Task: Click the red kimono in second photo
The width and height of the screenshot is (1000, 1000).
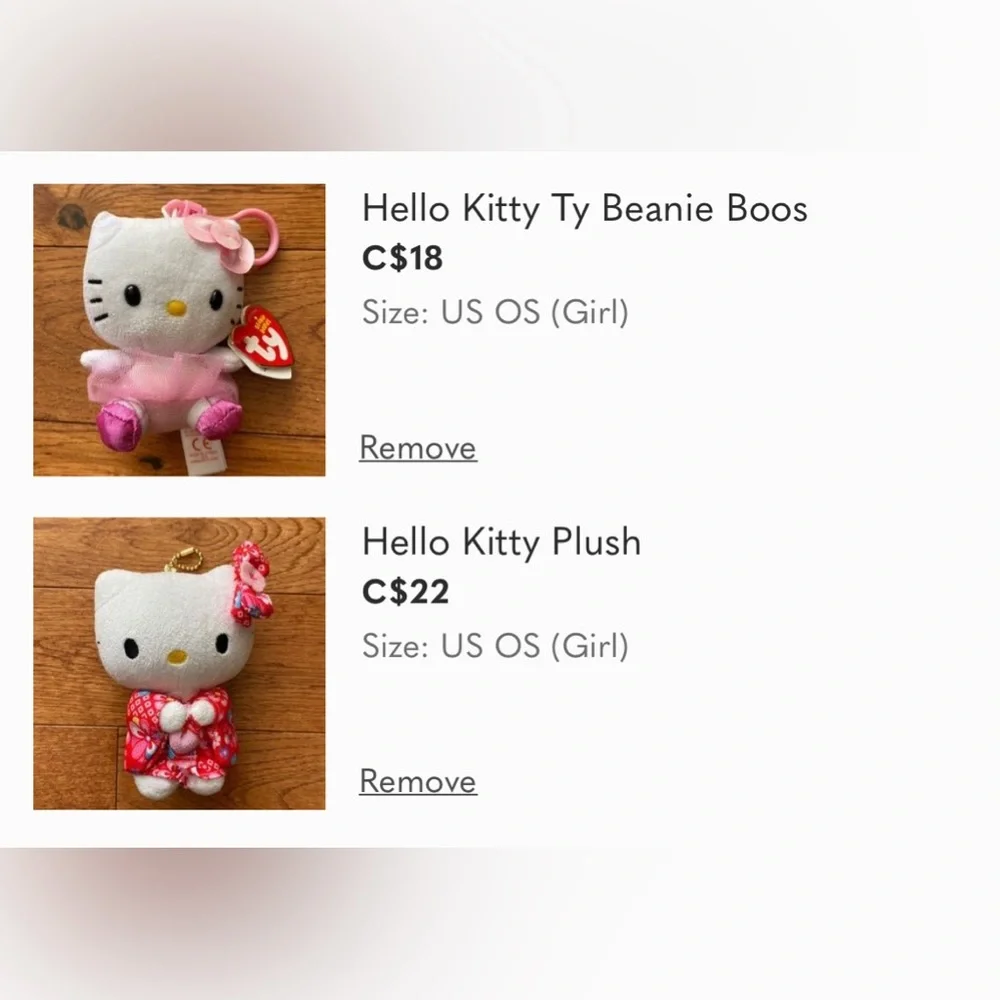Action: [x=178, y=741]
